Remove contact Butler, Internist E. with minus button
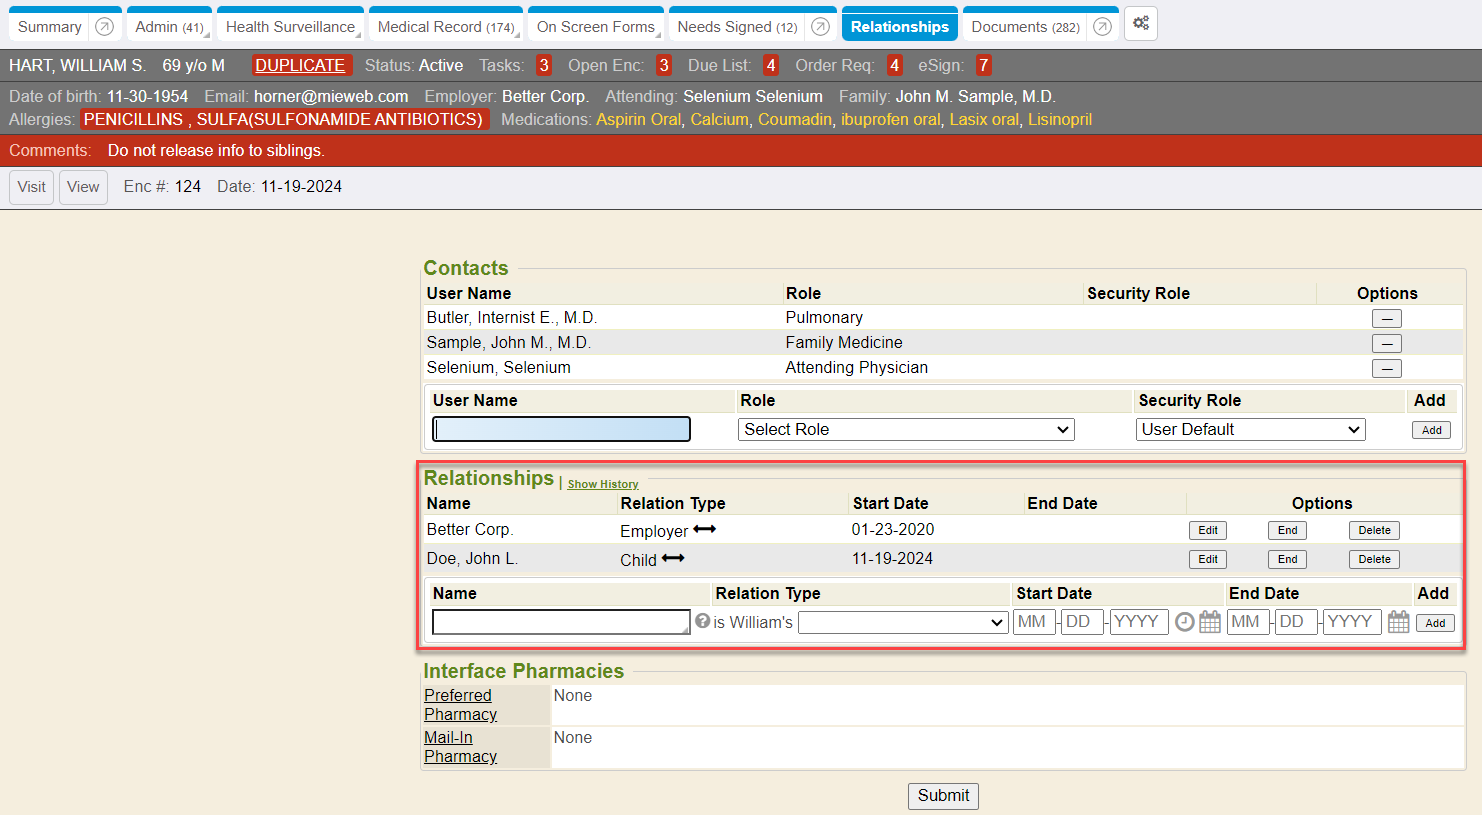The height and width of the screenshot is (815, 1482). tap(1386, 319)
